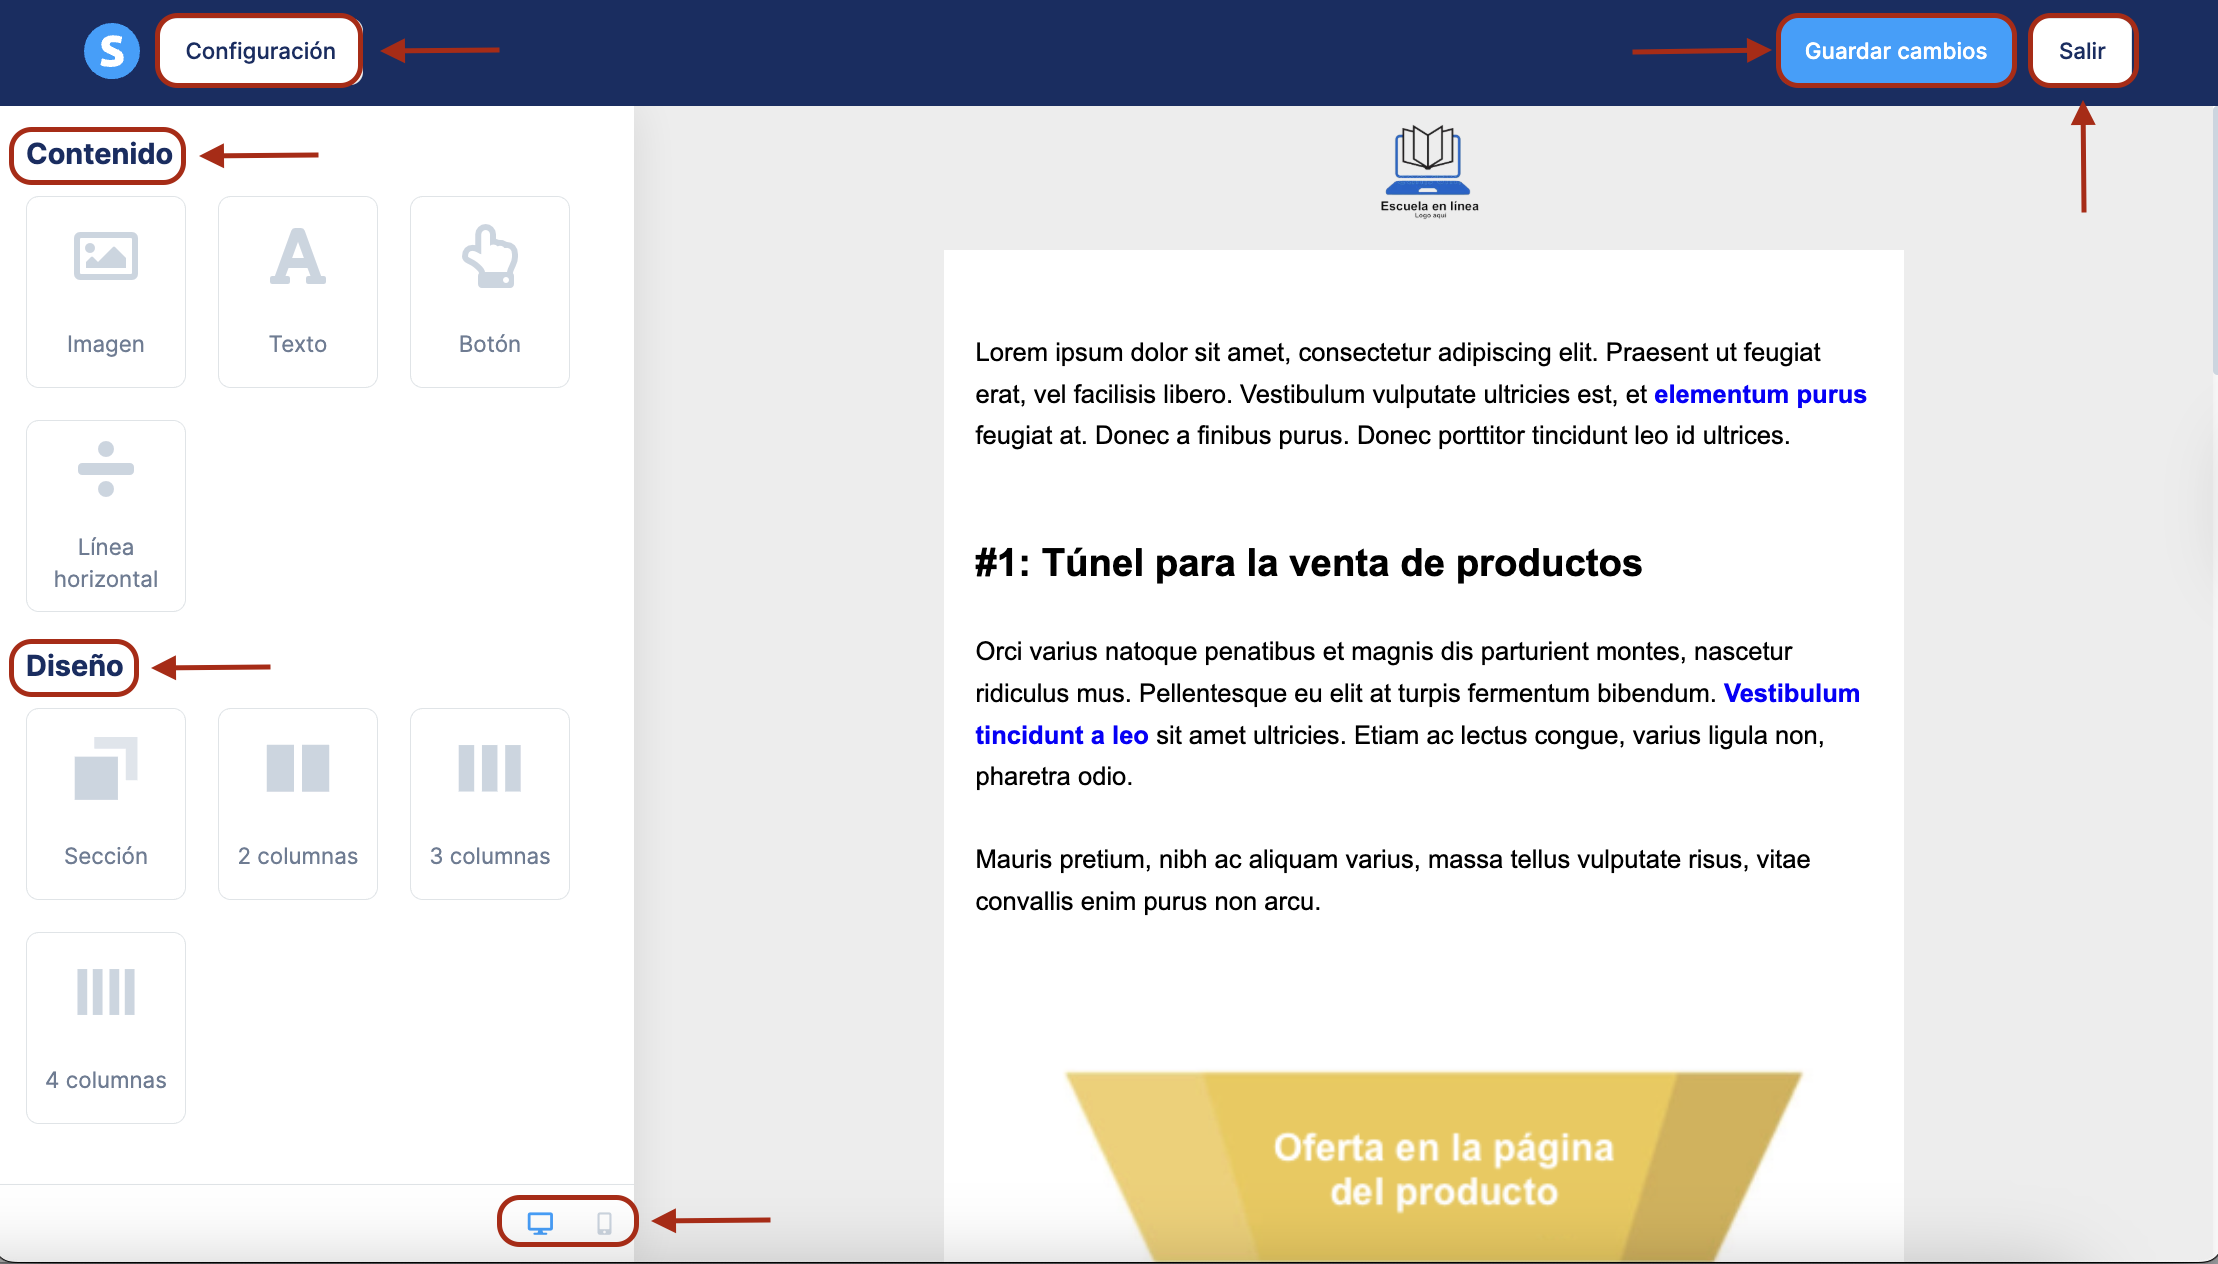This screenshot has height=1264, width=2218.
Task: Select the Imagen content block
Action: (x=106, y=291)
